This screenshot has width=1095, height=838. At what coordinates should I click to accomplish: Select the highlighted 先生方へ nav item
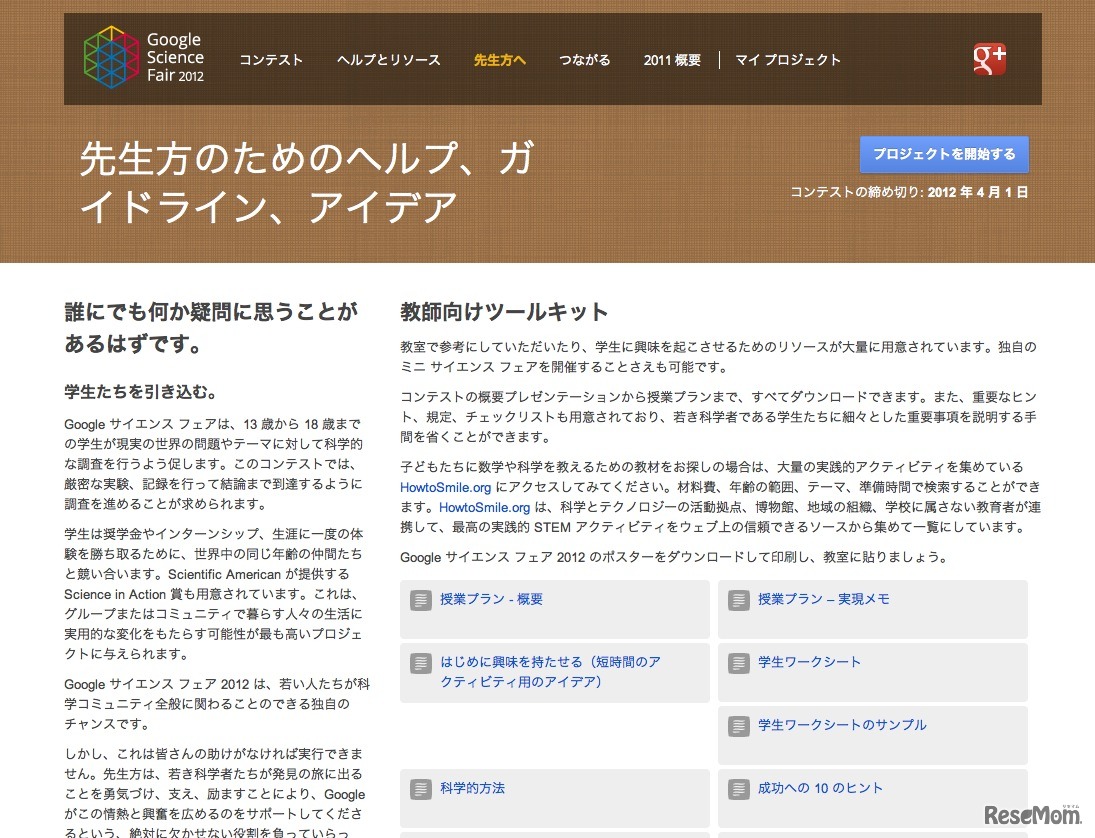(499, 60)
